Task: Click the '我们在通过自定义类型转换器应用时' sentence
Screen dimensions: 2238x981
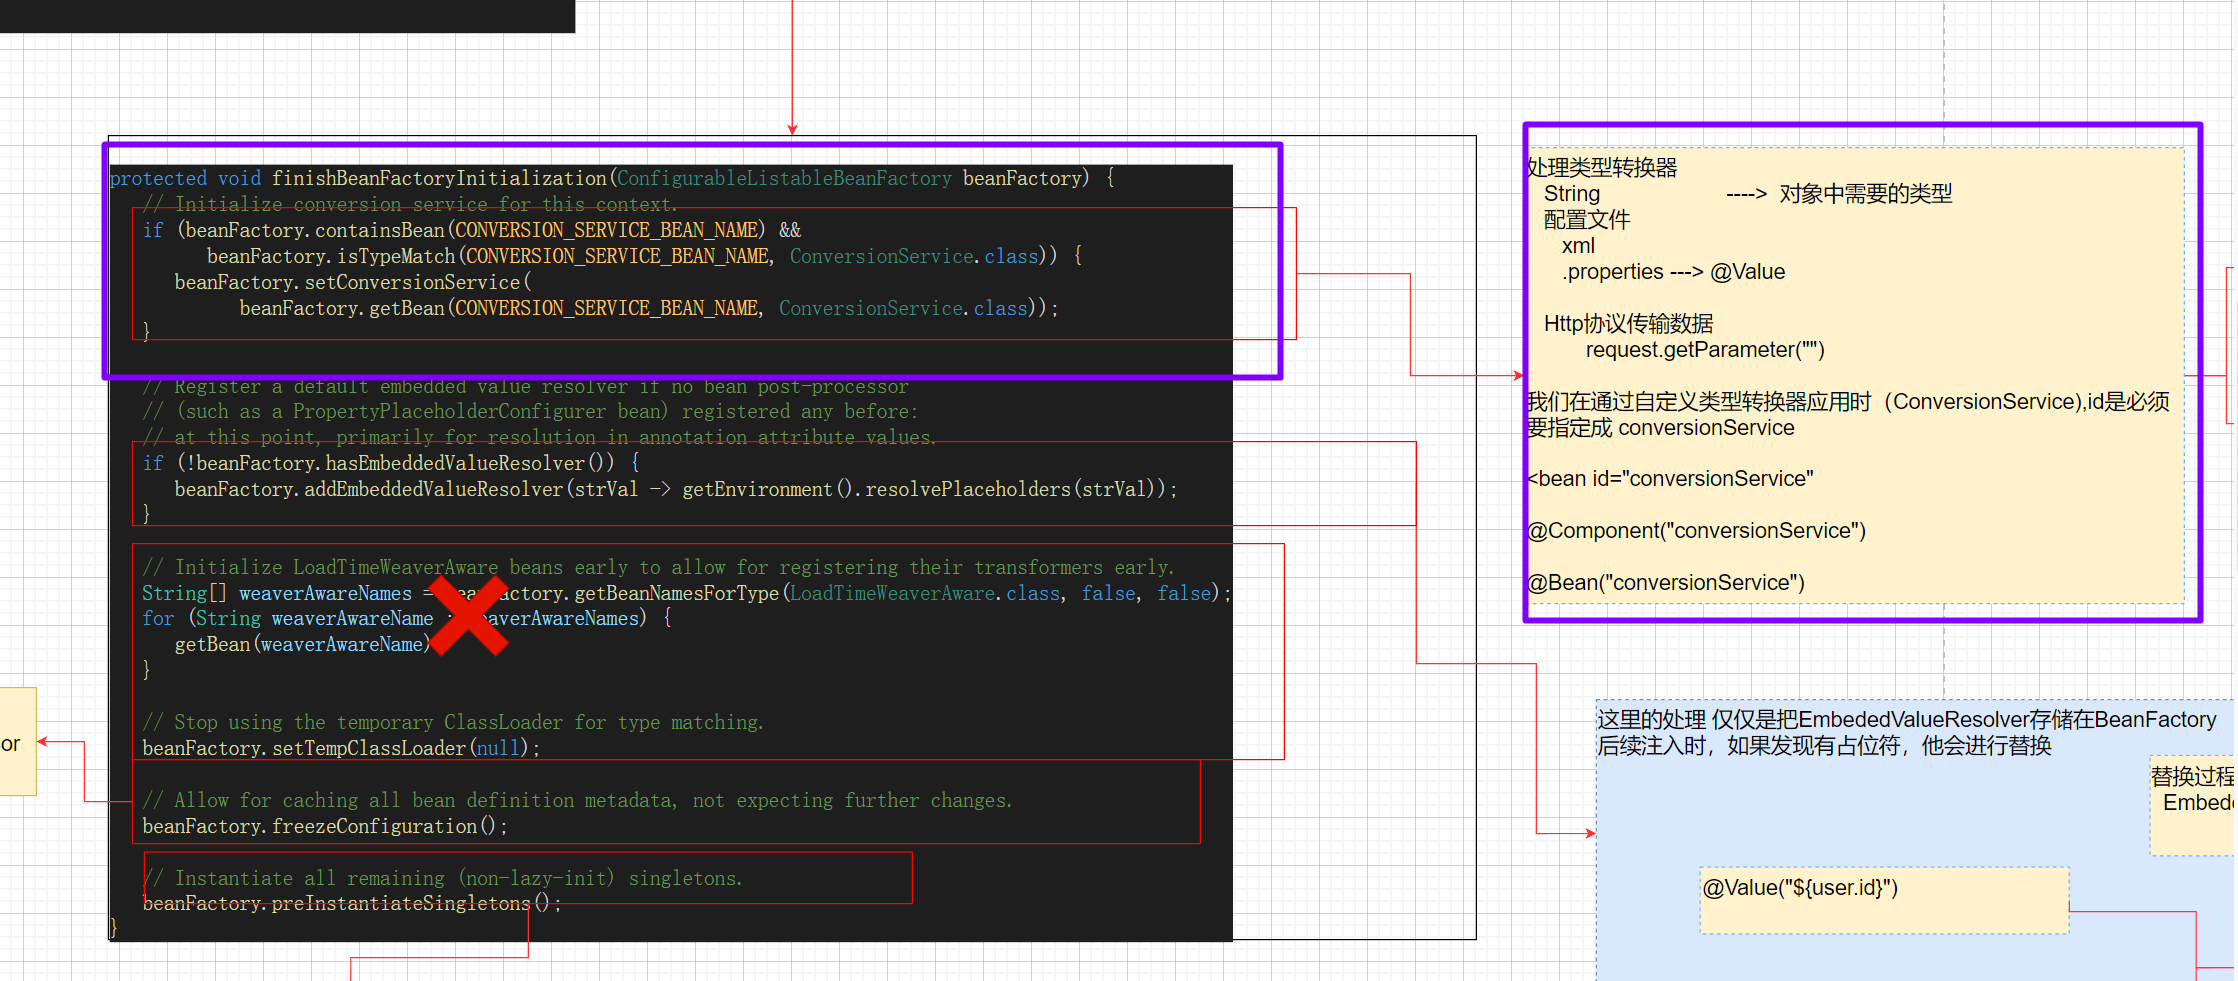Action: click(x=1848, y=415)
